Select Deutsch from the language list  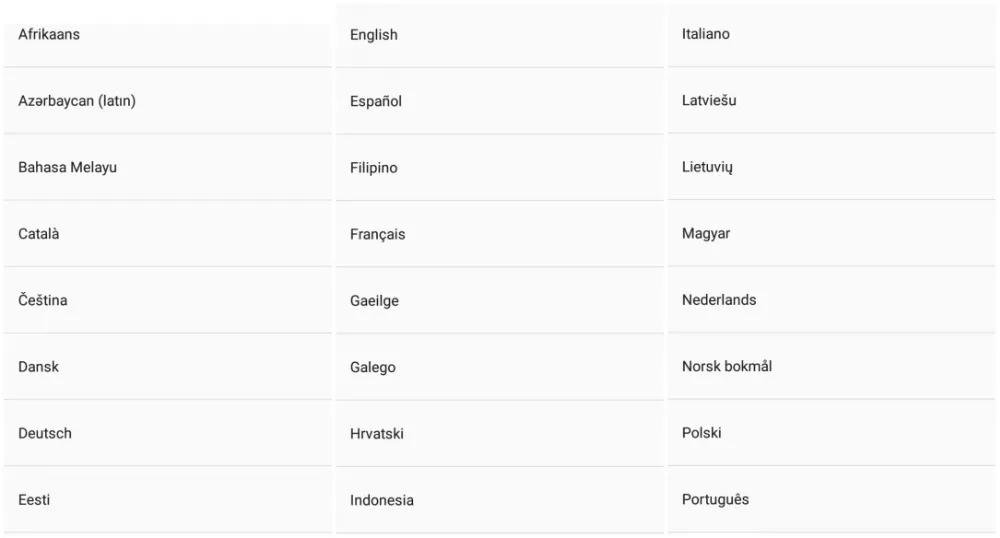tap(45, 433)
